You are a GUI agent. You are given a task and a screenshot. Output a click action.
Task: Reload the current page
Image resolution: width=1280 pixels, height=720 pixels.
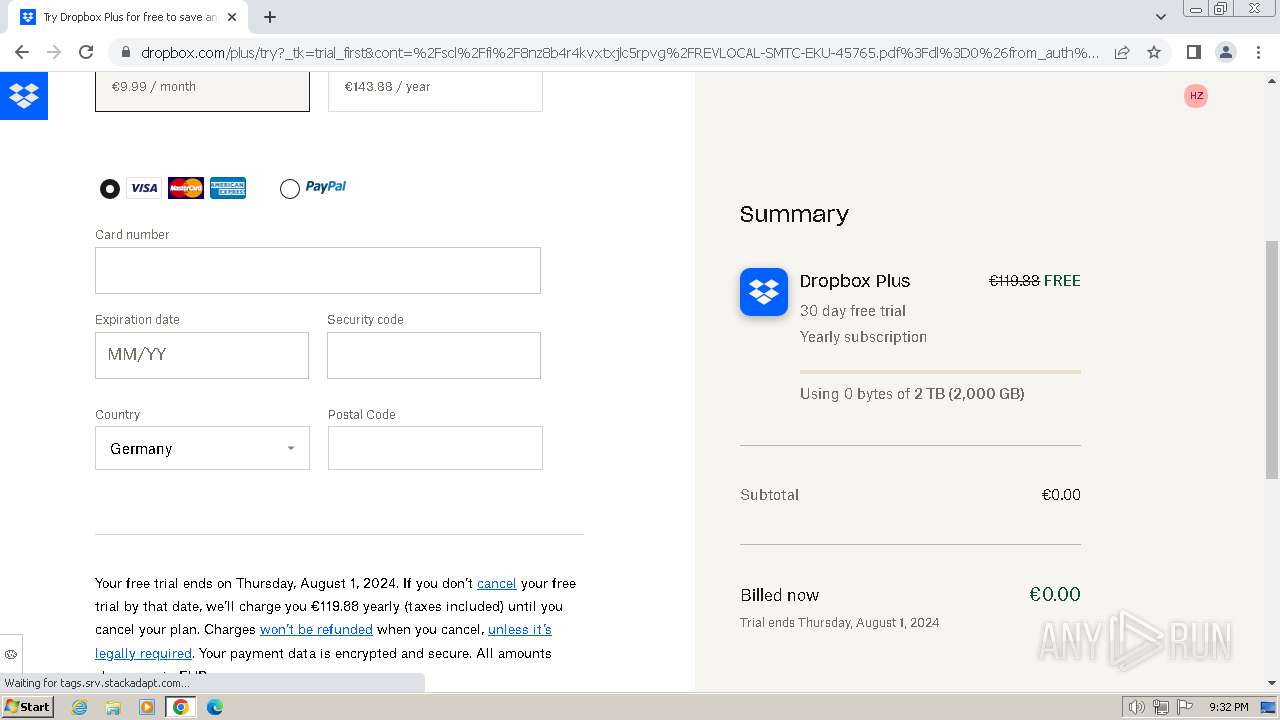(86, 52)
